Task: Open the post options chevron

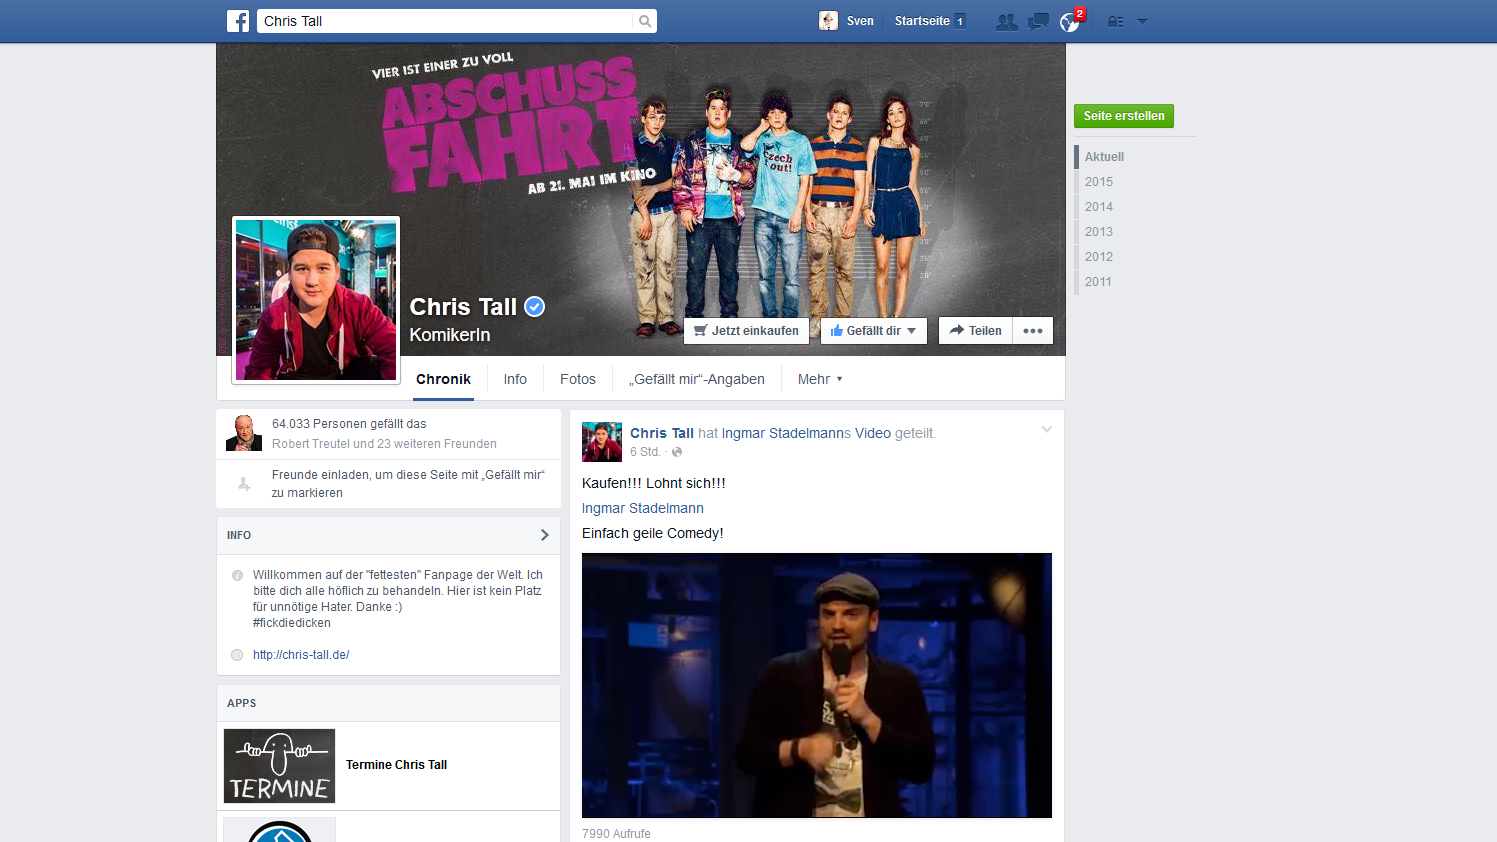Action: pos(1047,430)
